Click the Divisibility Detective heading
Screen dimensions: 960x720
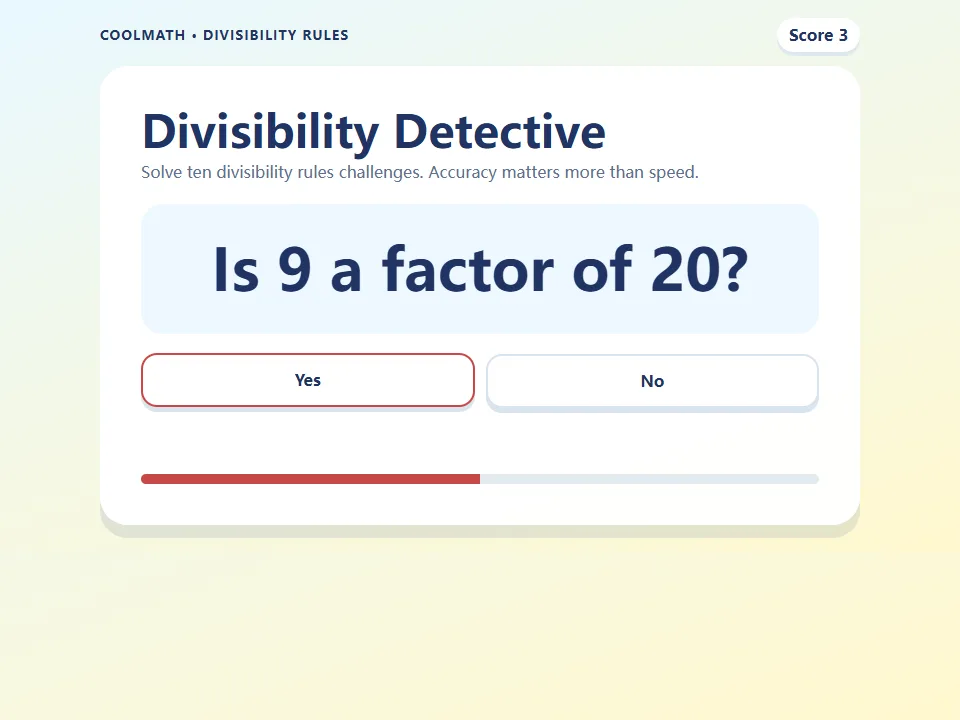pyautogui.click(x=373, y=132)
